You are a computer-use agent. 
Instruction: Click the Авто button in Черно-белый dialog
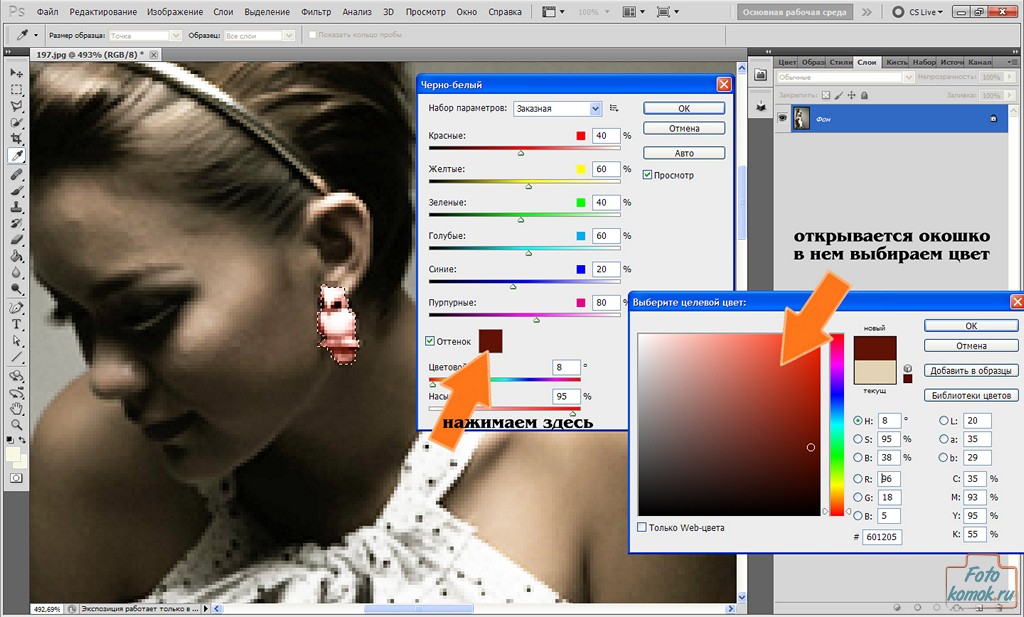(684, 153)
